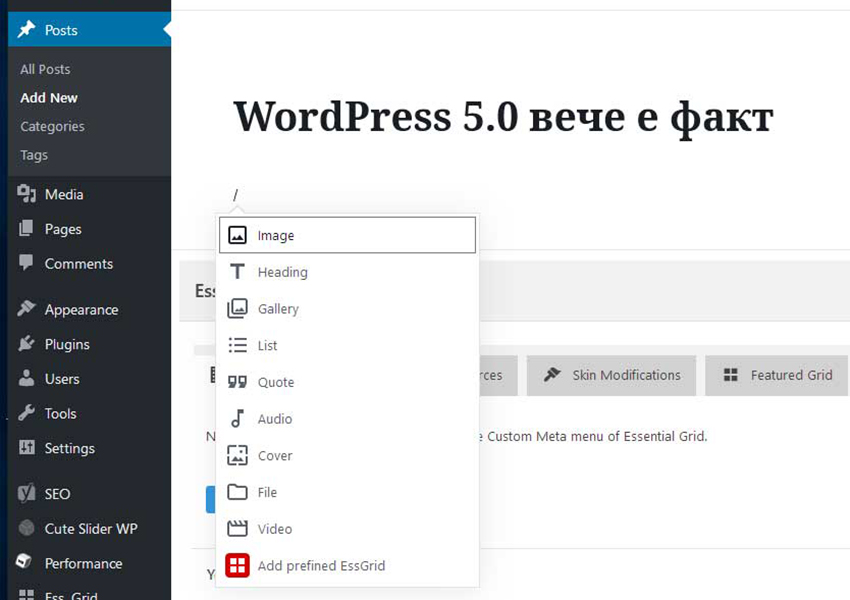Click the Performance cube icon
This screenshot has width=850, height=600.
coord(24,561)
